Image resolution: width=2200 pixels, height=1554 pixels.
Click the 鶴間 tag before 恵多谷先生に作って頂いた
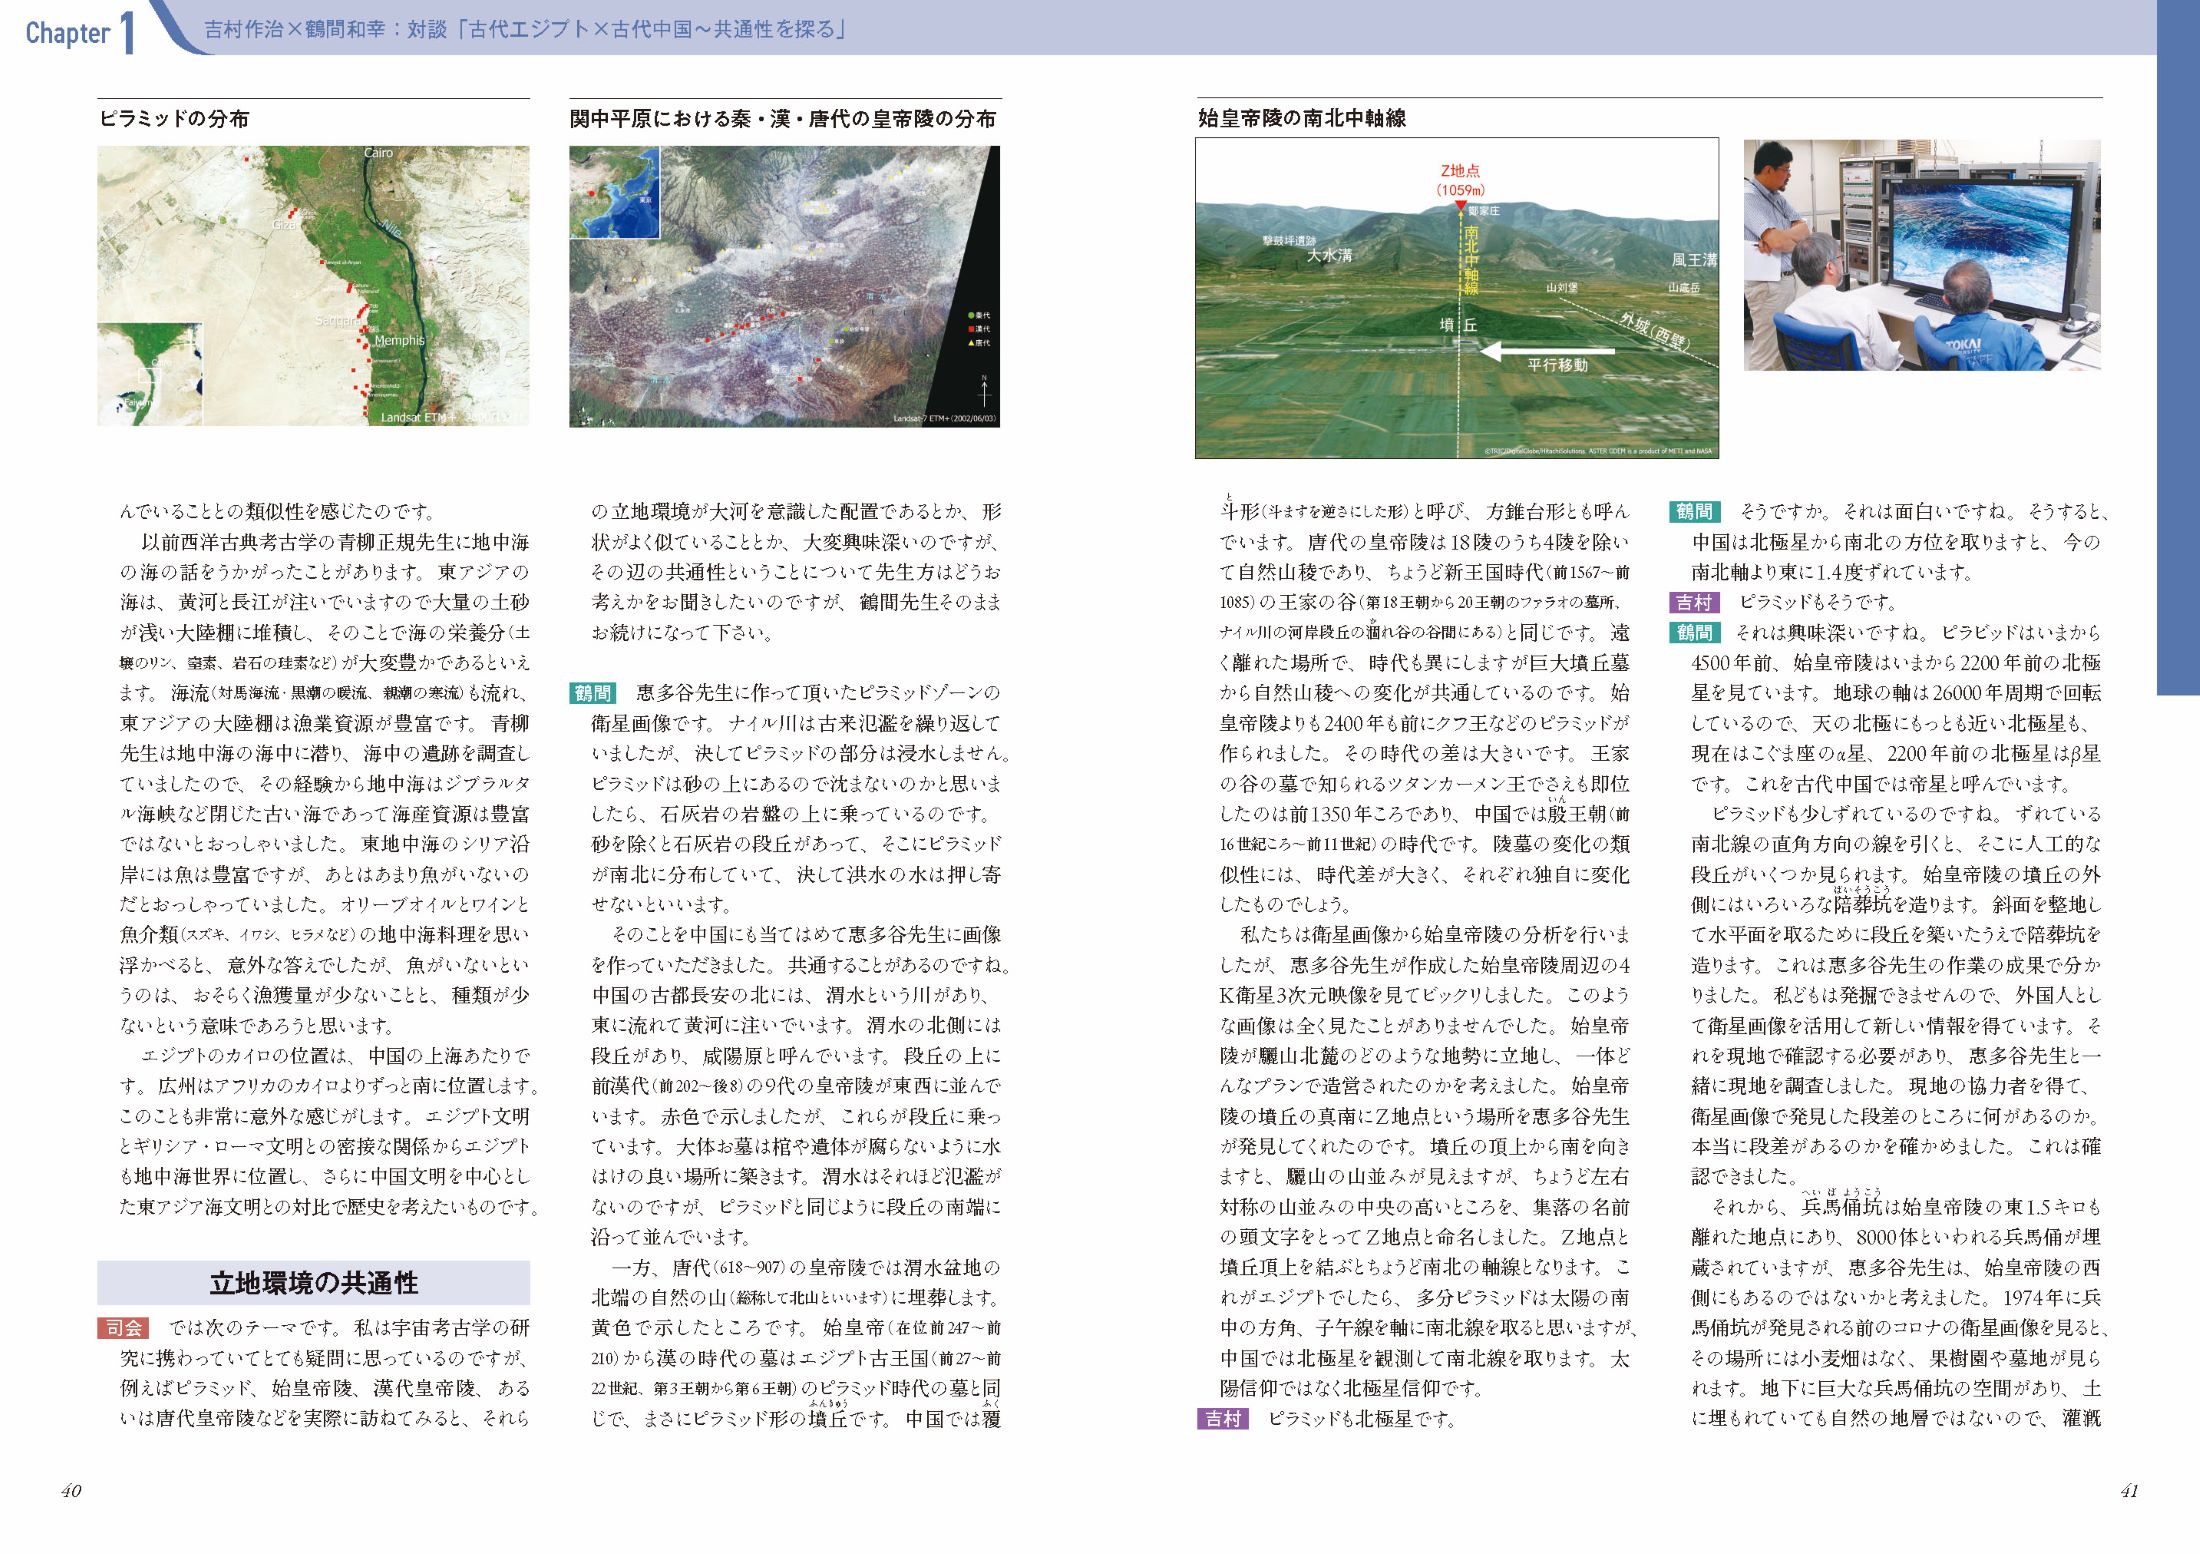pos(593,693)
